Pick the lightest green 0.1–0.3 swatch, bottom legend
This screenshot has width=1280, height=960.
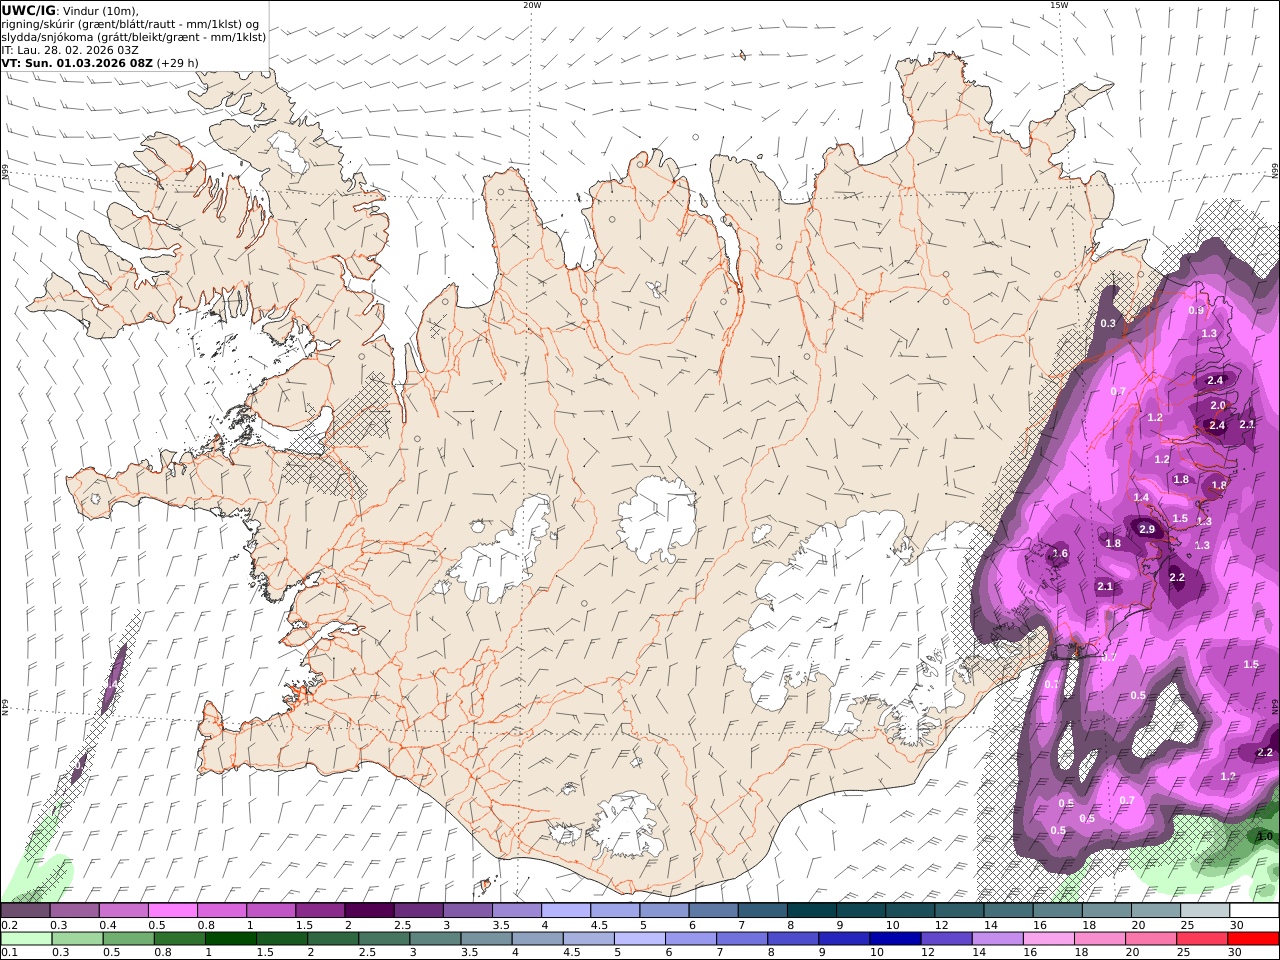(x=25, y=939)
